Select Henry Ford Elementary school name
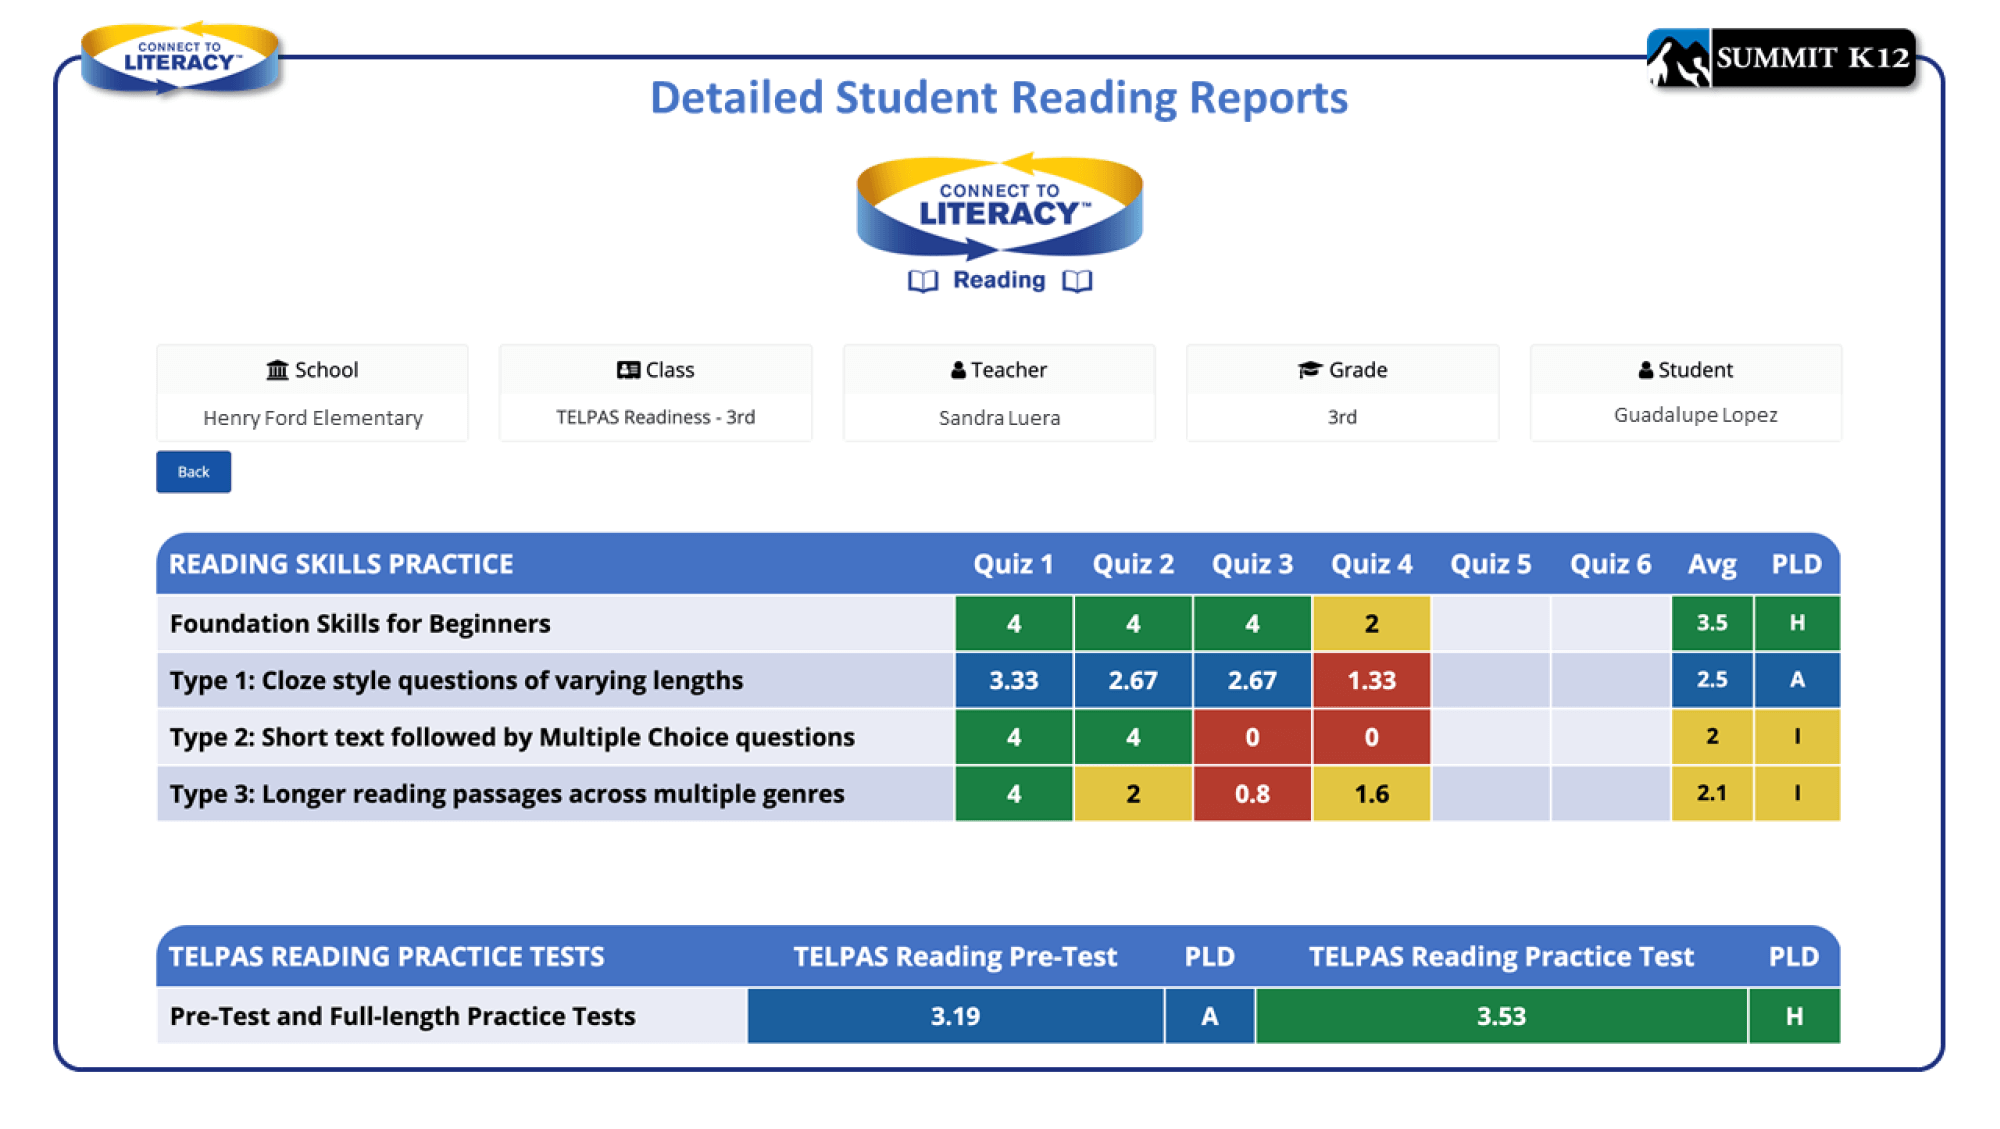Viewport: 2000px width, 1129px height. pyautogui.click(x=313, y=418)
